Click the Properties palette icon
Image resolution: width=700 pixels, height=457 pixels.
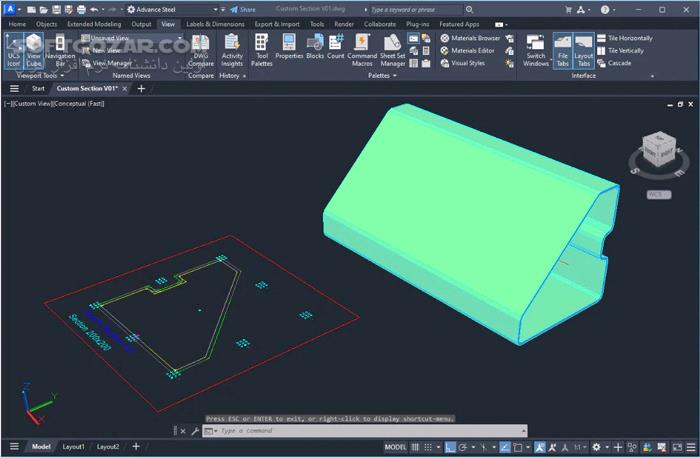(289, 50)
